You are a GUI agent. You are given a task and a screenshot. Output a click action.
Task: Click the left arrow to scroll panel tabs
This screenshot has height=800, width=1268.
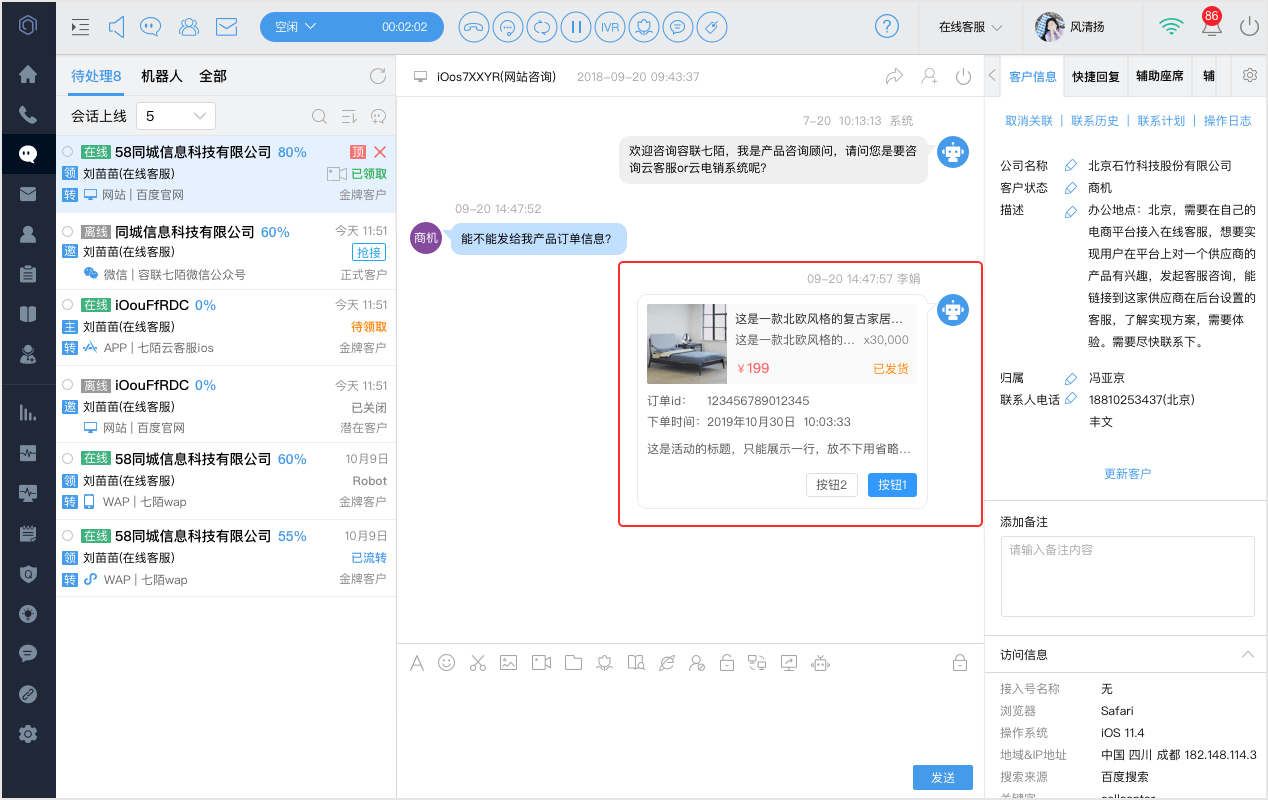(x=992, y=76)
